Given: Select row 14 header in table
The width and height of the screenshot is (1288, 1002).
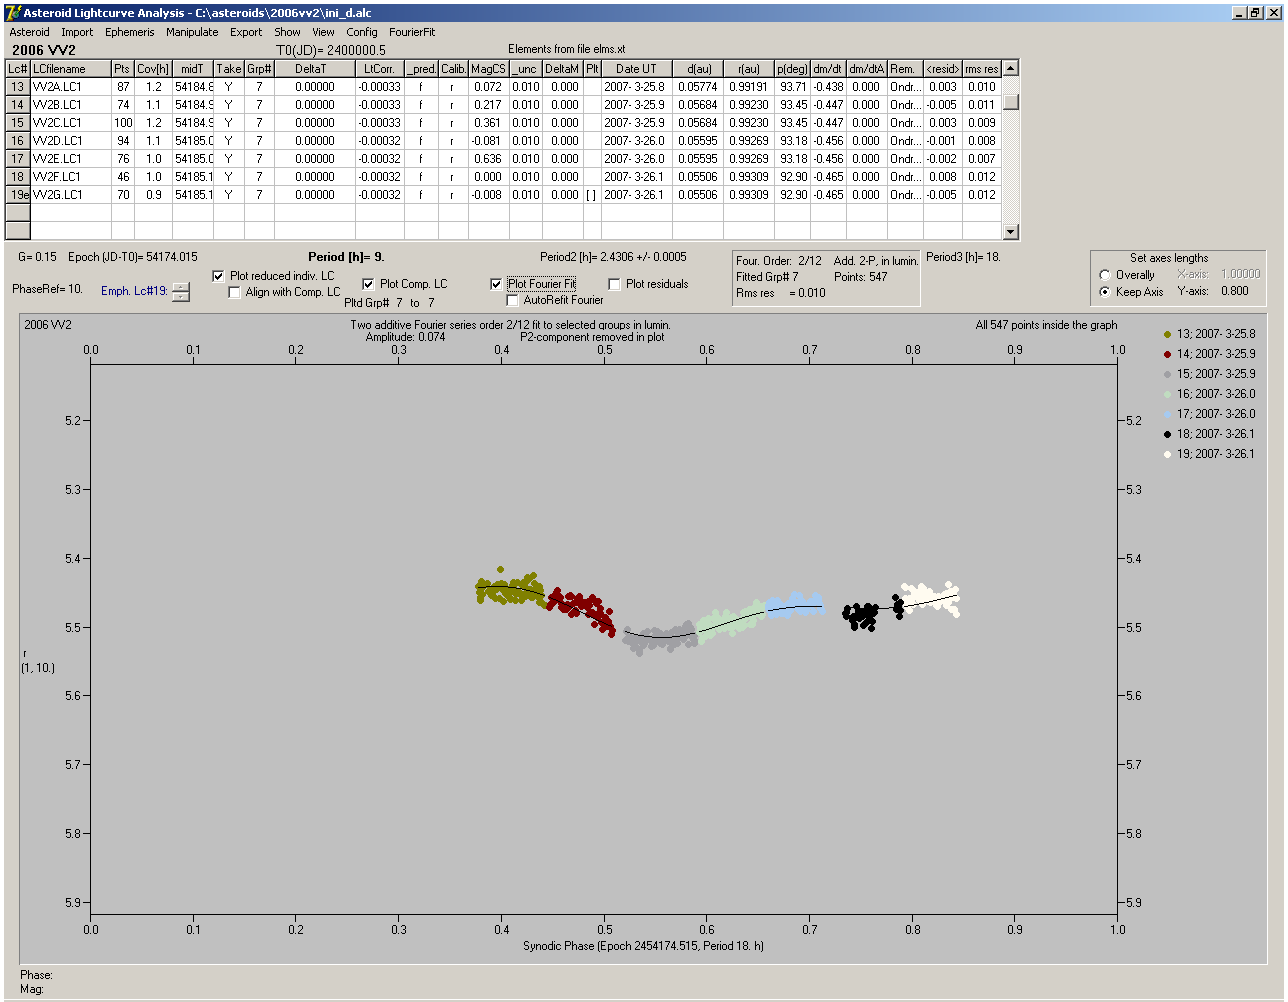Looking at the screenshot, I should pos(17,105).
